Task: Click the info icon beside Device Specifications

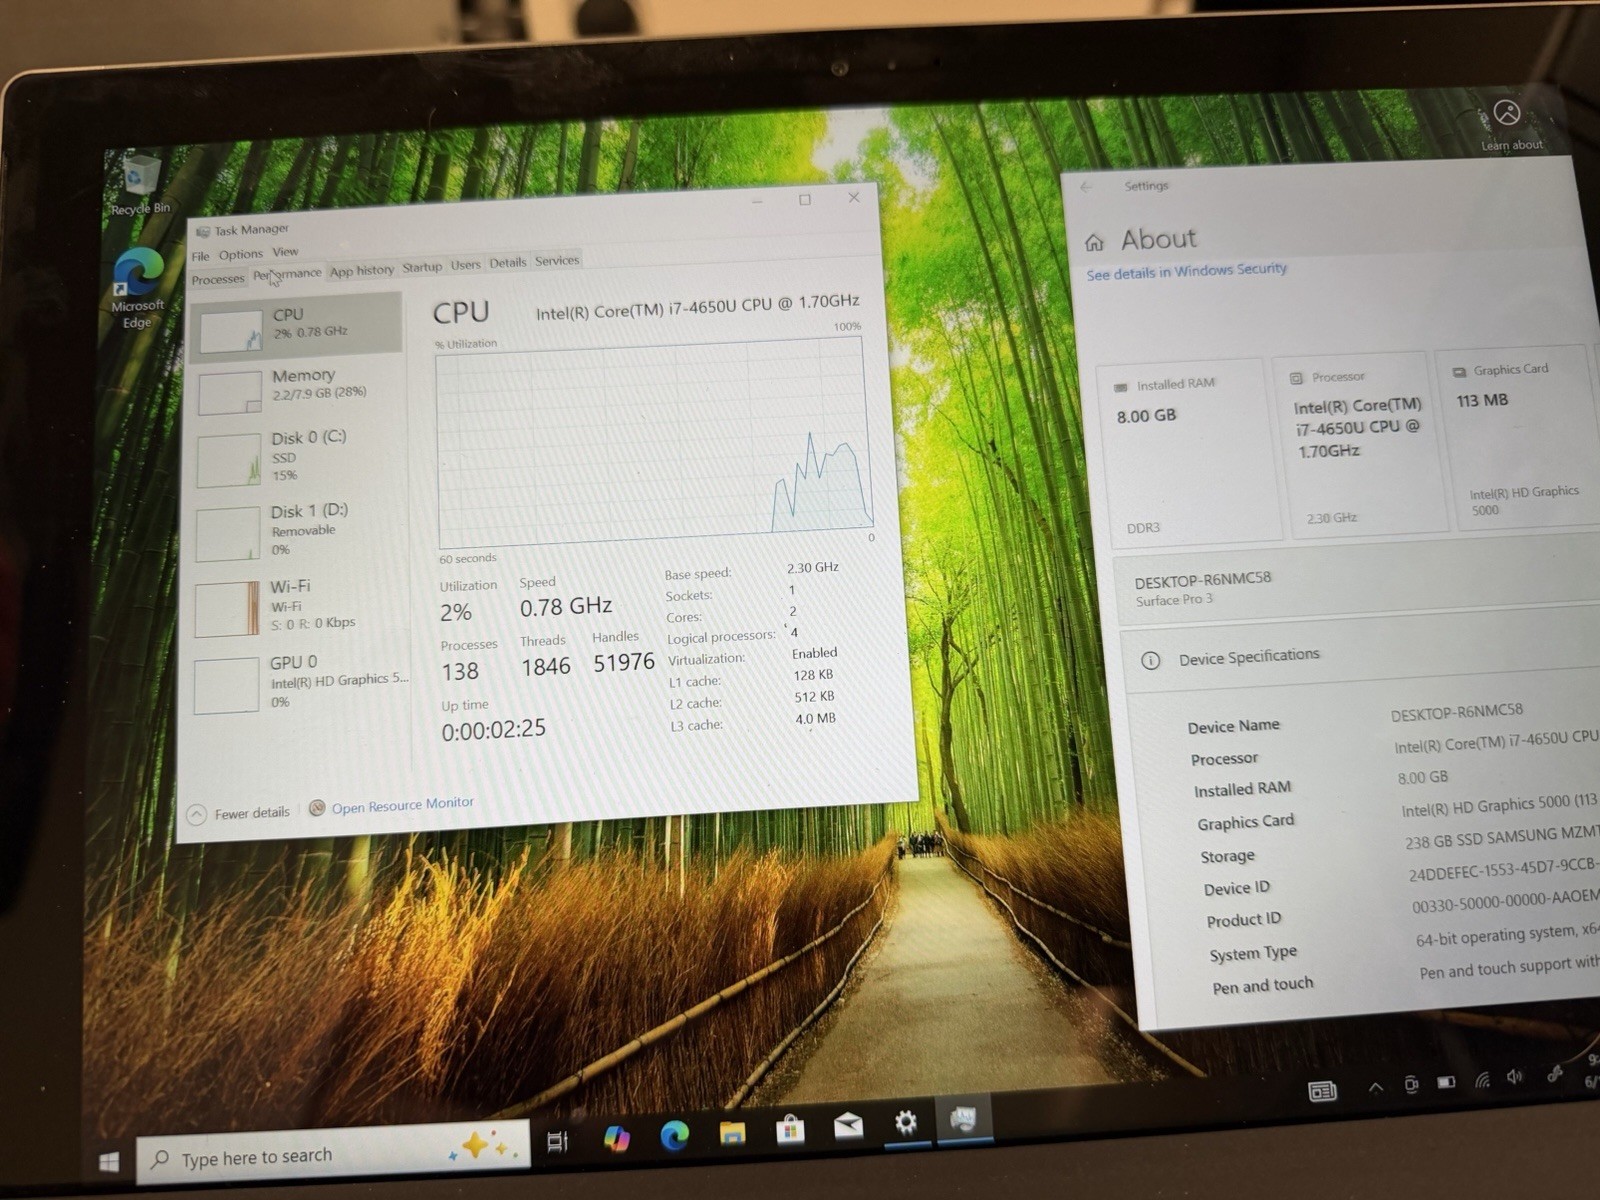Action: click(x=1150, y=661)
